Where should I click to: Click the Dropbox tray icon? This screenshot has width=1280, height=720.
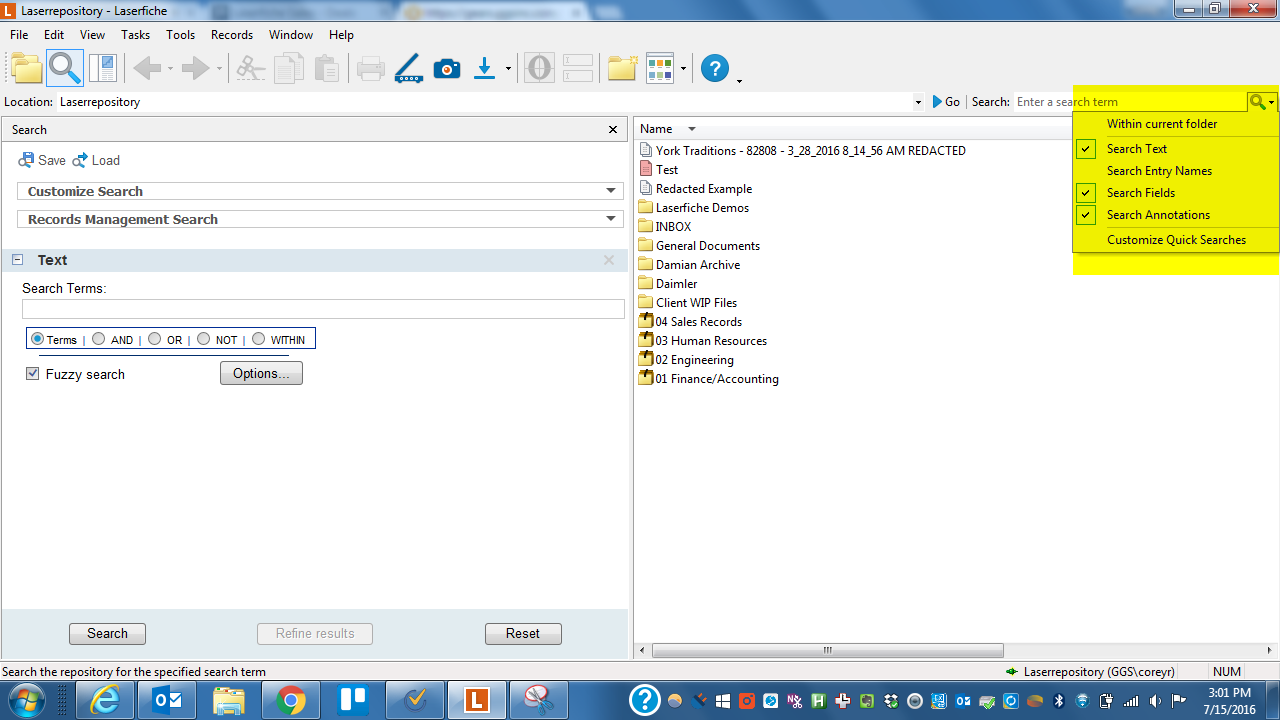coord(890,701)
